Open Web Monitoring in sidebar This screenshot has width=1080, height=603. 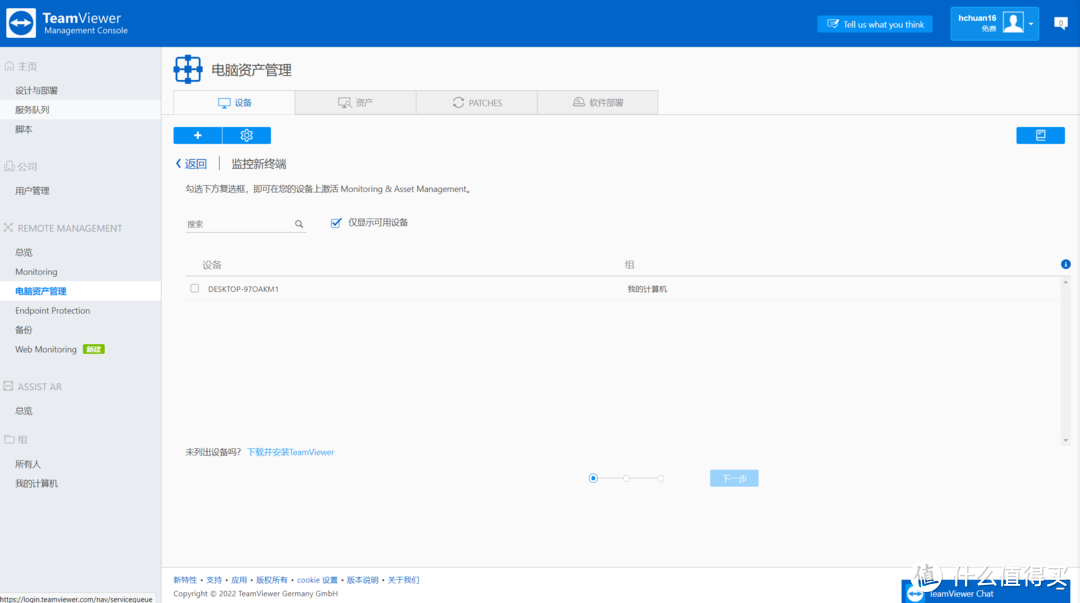45,349
